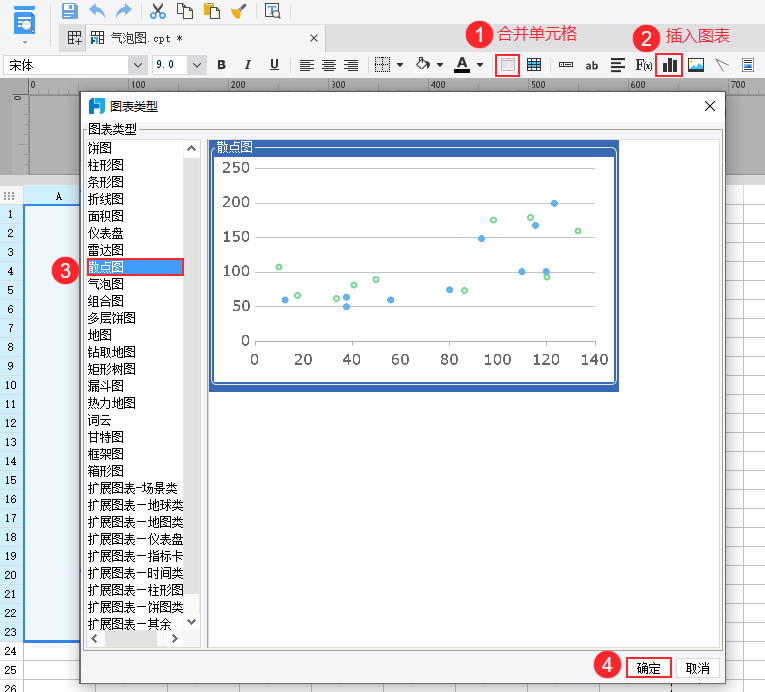Open the font name dropdown
The width and height of the screenshot is (765, 692).
(138, 65)
